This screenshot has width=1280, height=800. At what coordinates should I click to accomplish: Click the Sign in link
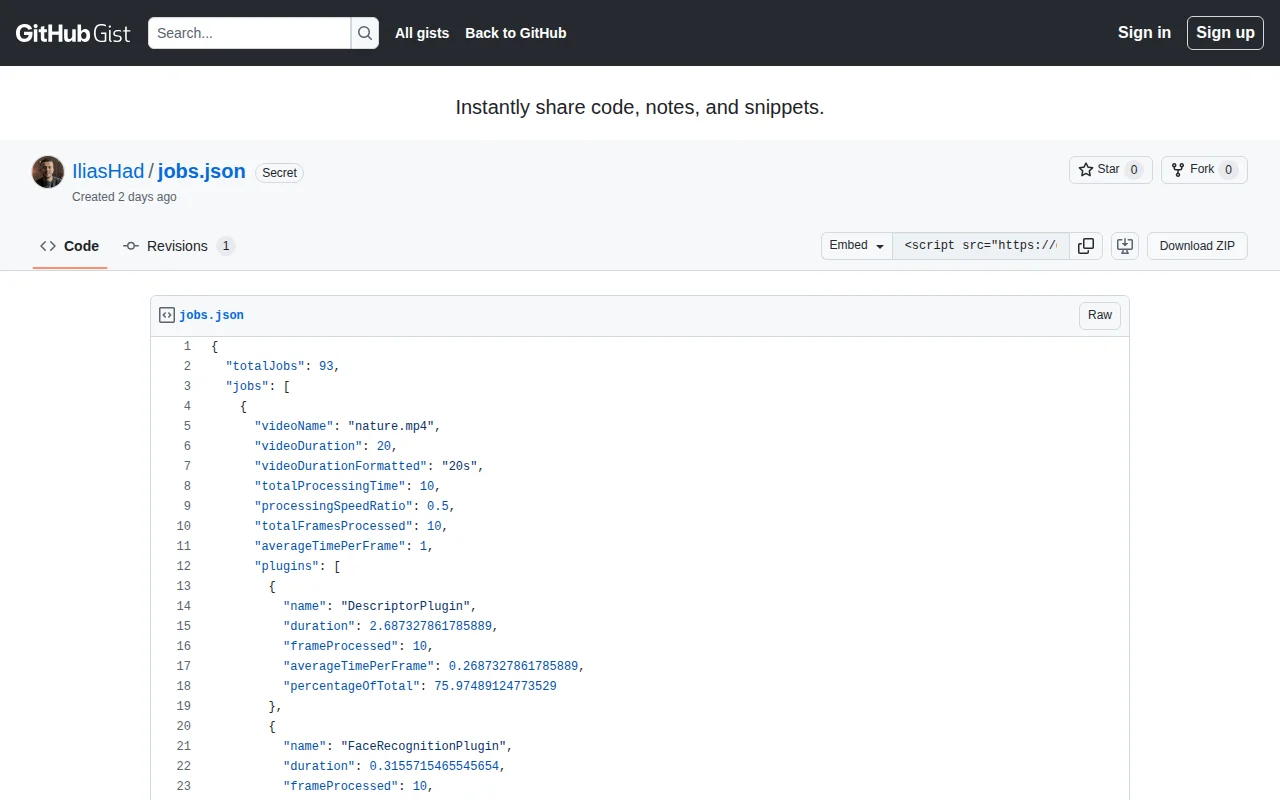[x=1144, y=33]
